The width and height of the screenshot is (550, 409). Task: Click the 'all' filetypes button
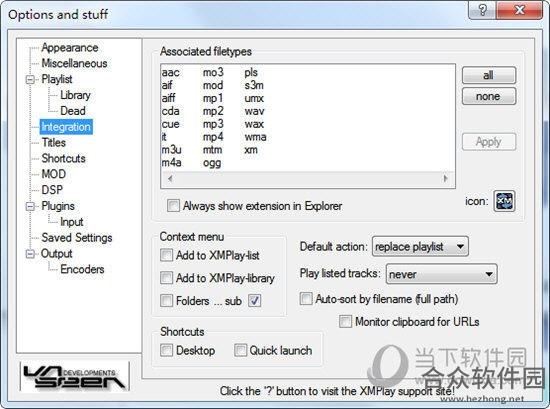click(489, 75)
